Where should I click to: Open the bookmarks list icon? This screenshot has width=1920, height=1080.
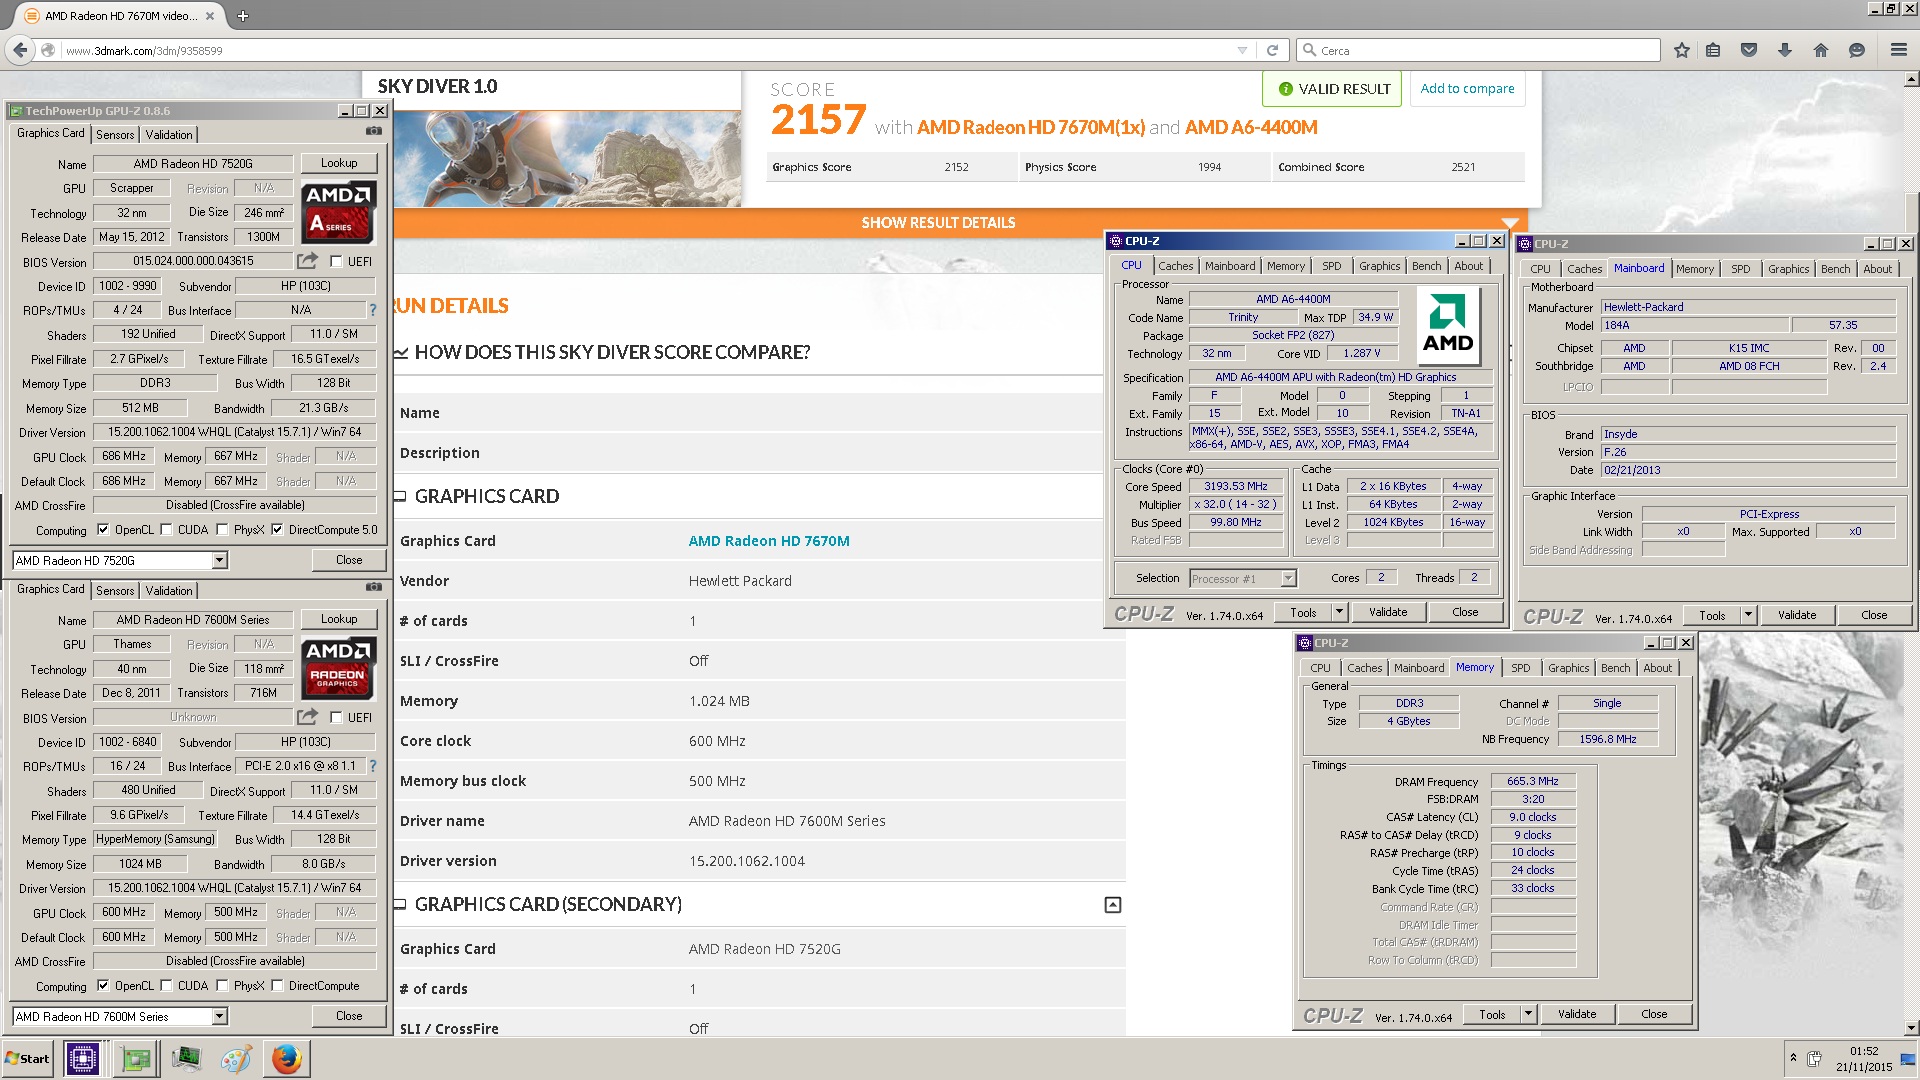(1713, 50)
